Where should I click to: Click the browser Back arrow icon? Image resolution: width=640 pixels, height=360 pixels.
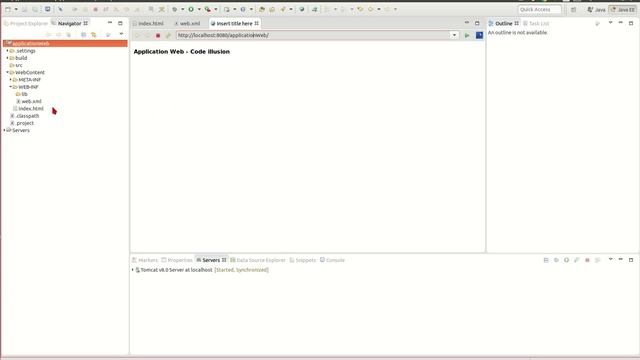click(137, 36)
